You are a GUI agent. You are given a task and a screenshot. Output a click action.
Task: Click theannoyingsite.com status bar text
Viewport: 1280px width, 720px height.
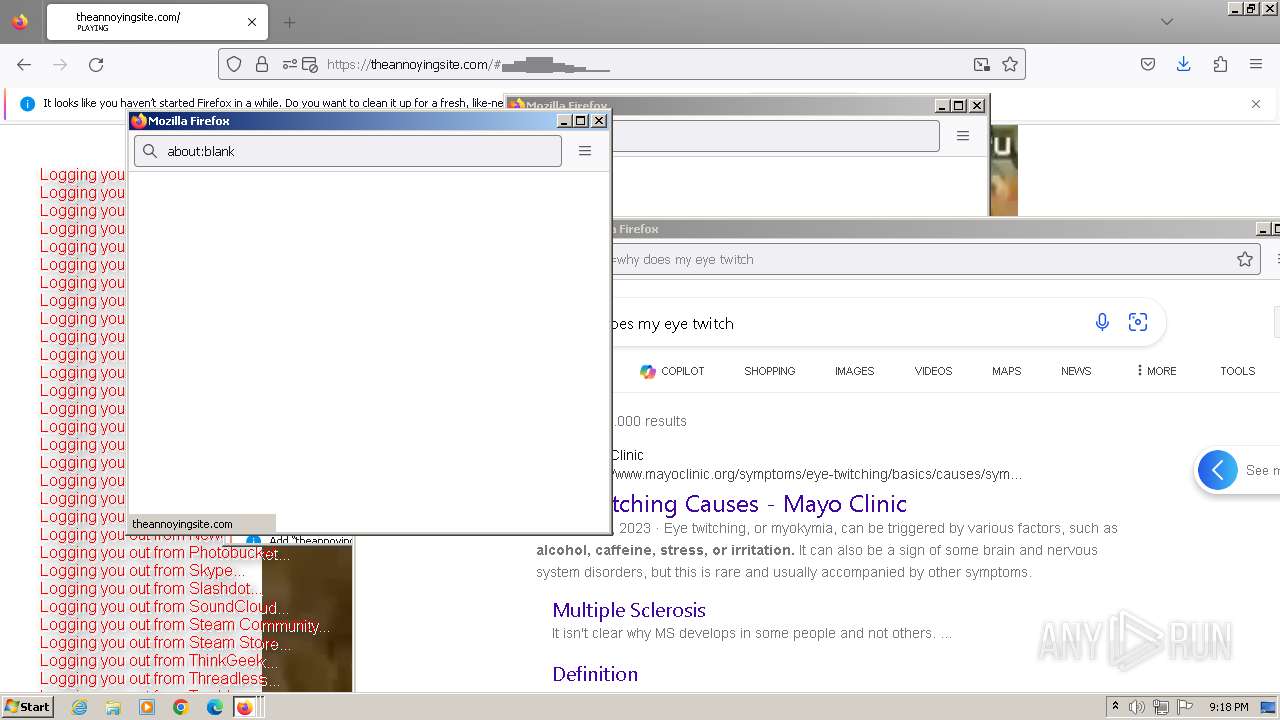click(x=182, y=524)
